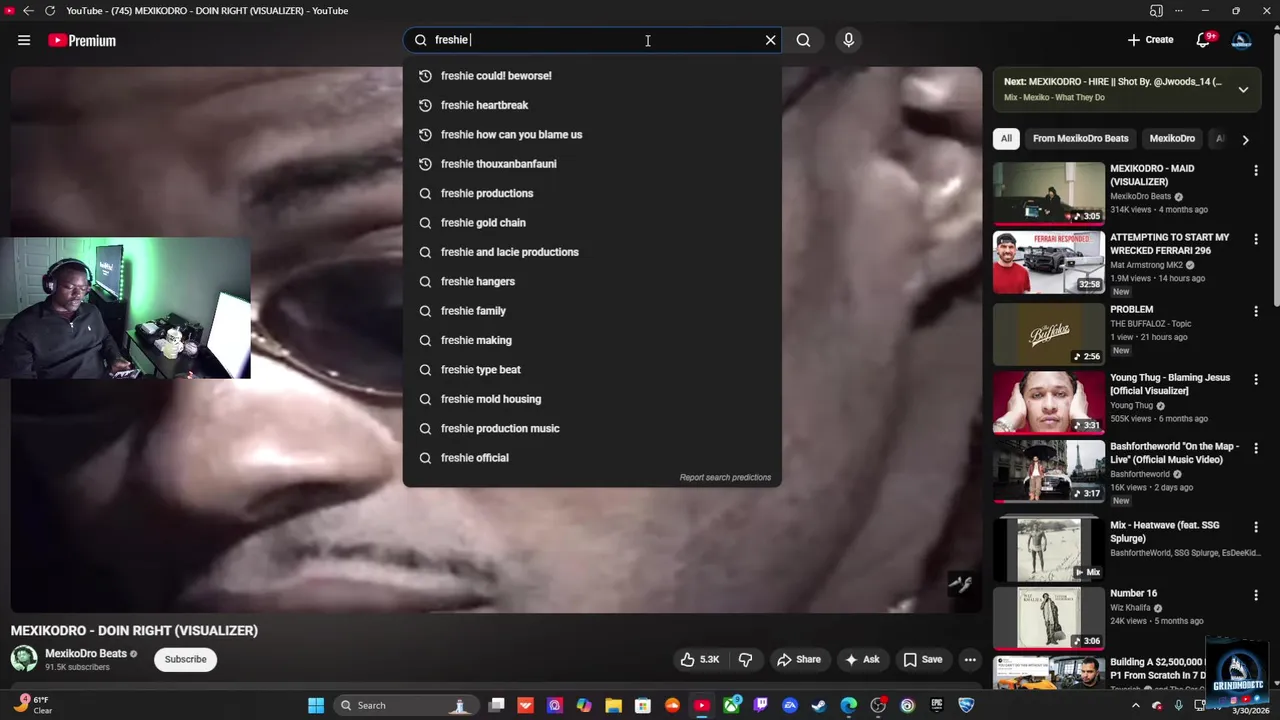Screen dimensions: 1280x720
Task: Dislike the video
Action: coord(745,659)
